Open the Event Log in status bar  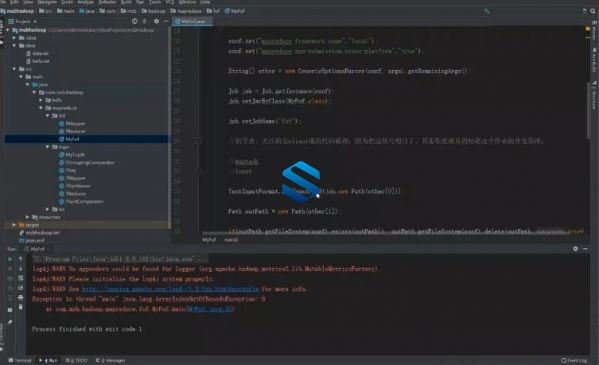coord(574,360)
